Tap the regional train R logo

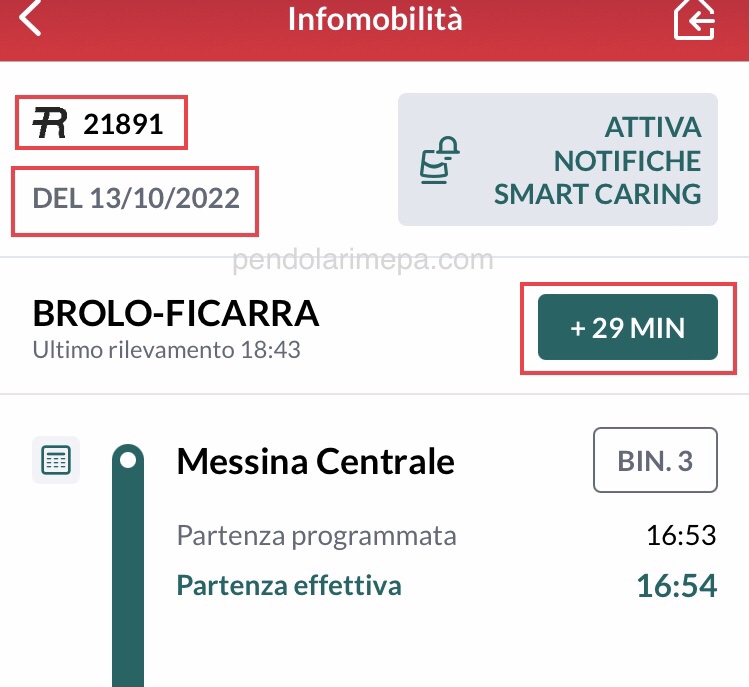tap(50, 124)
